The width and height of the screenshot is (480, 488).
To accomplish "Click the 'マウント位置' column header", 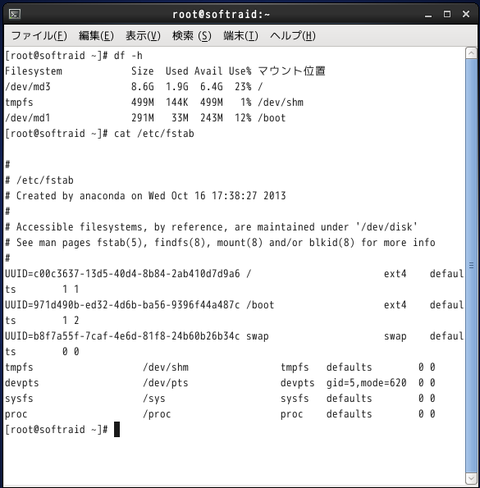I will [292, 71].
